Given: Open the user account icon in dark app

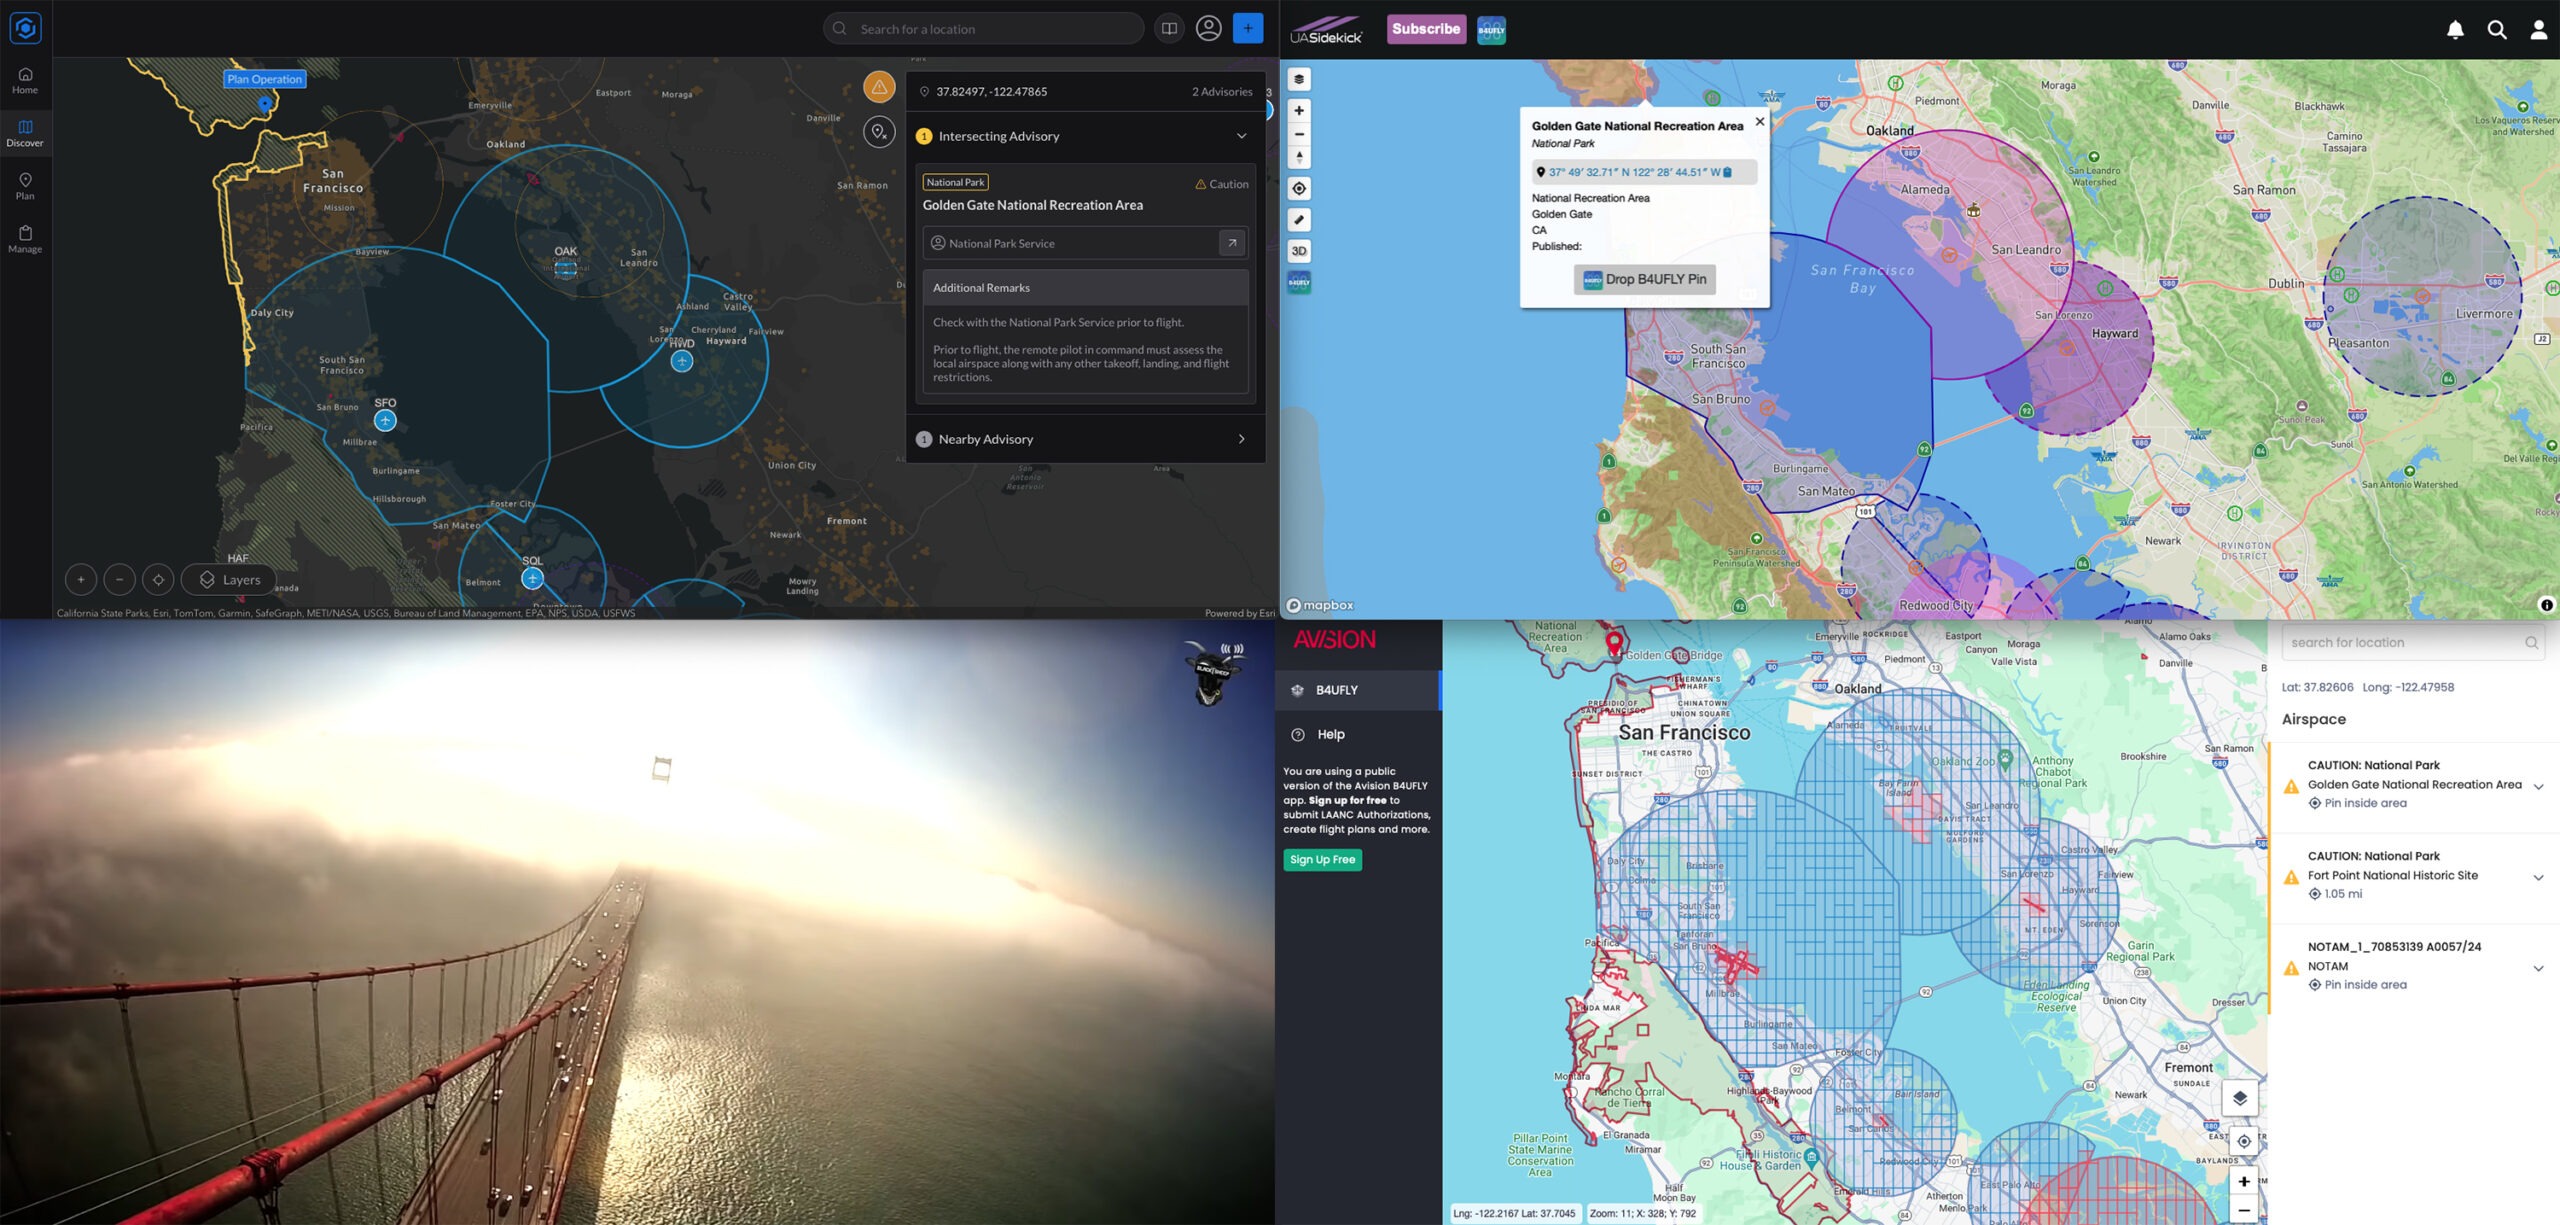Looking at the screenshot, I should click(x=1209, y=28).
